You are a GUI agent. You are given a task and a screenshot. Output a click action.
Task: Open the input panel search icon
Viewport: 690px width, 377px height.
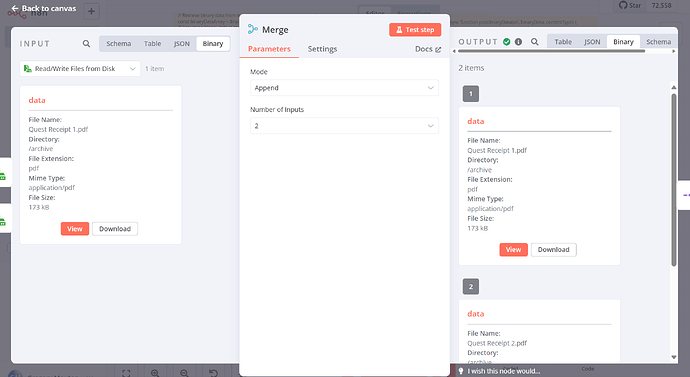(86, 44)
